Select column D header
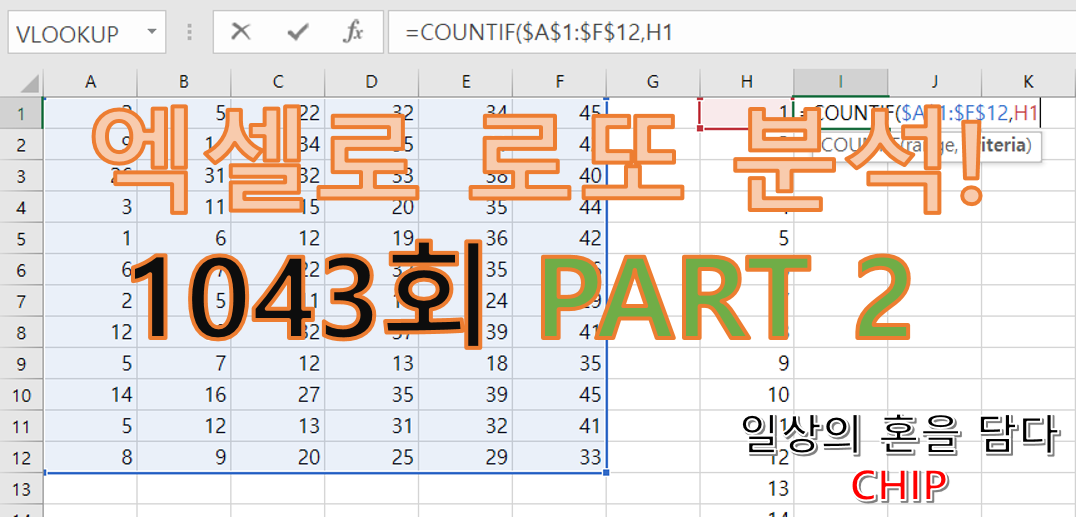 (371, 82)
